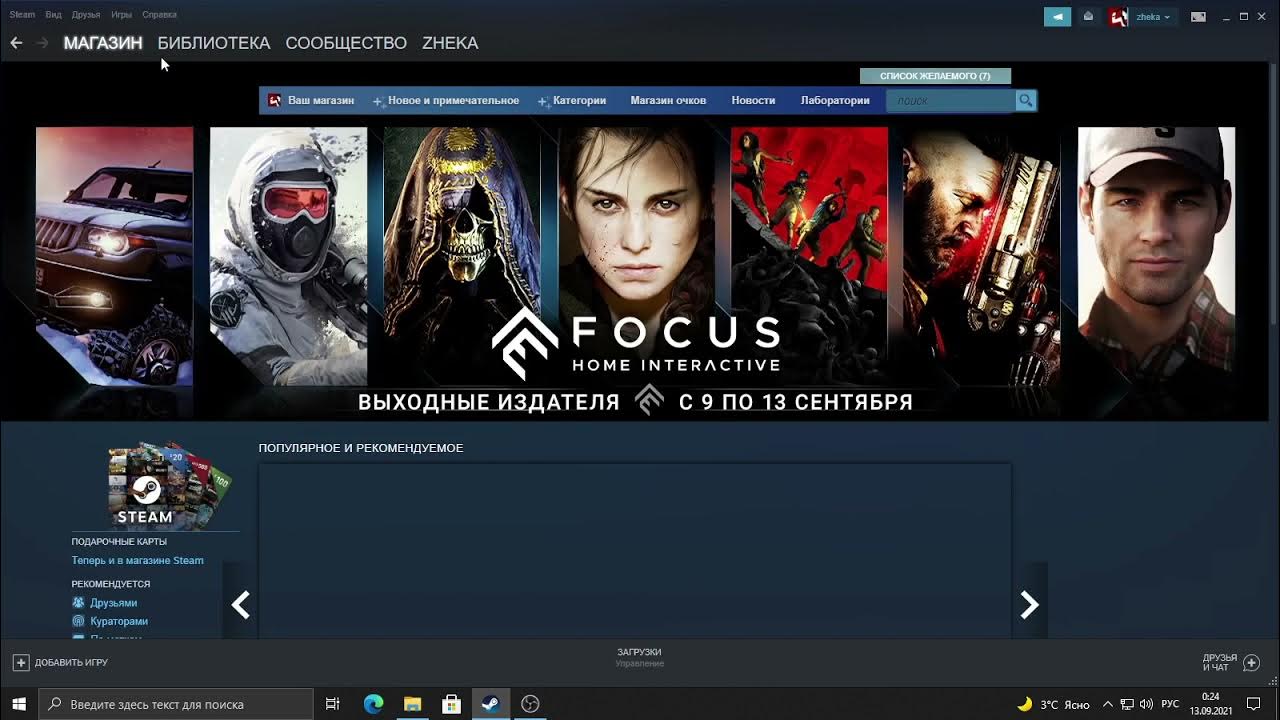Open the Друзья menu
Viewport: 1280px width, 720px height.
coord(86,15)
